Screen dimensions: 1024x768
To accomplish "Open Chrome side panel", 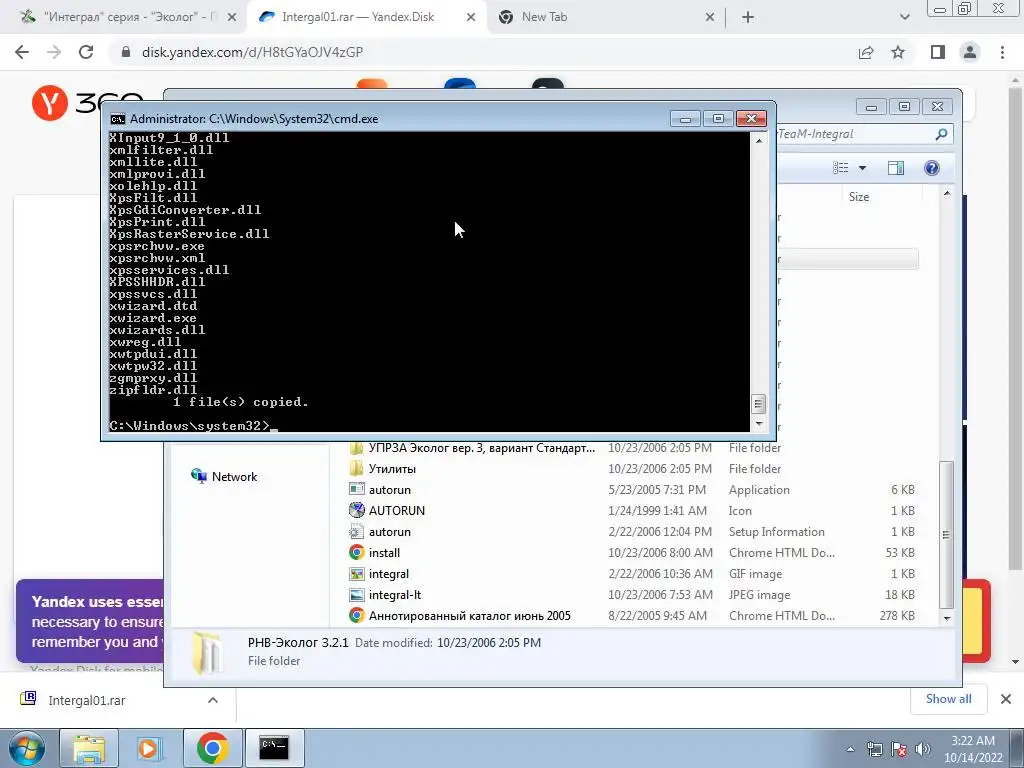I will [x=938, y=52].
